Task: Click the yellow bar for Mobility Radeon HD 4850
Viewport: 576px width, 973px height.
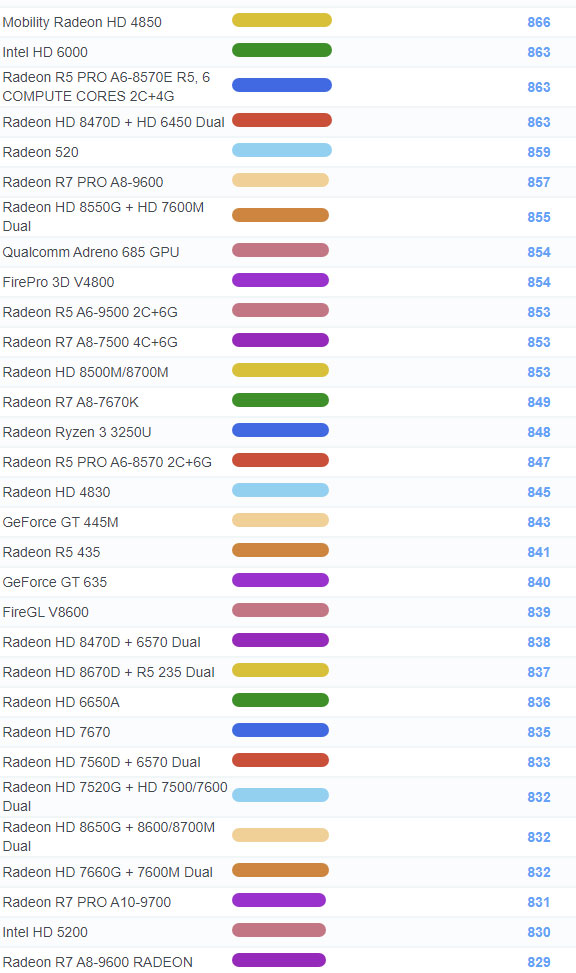Action: (282, 20)
